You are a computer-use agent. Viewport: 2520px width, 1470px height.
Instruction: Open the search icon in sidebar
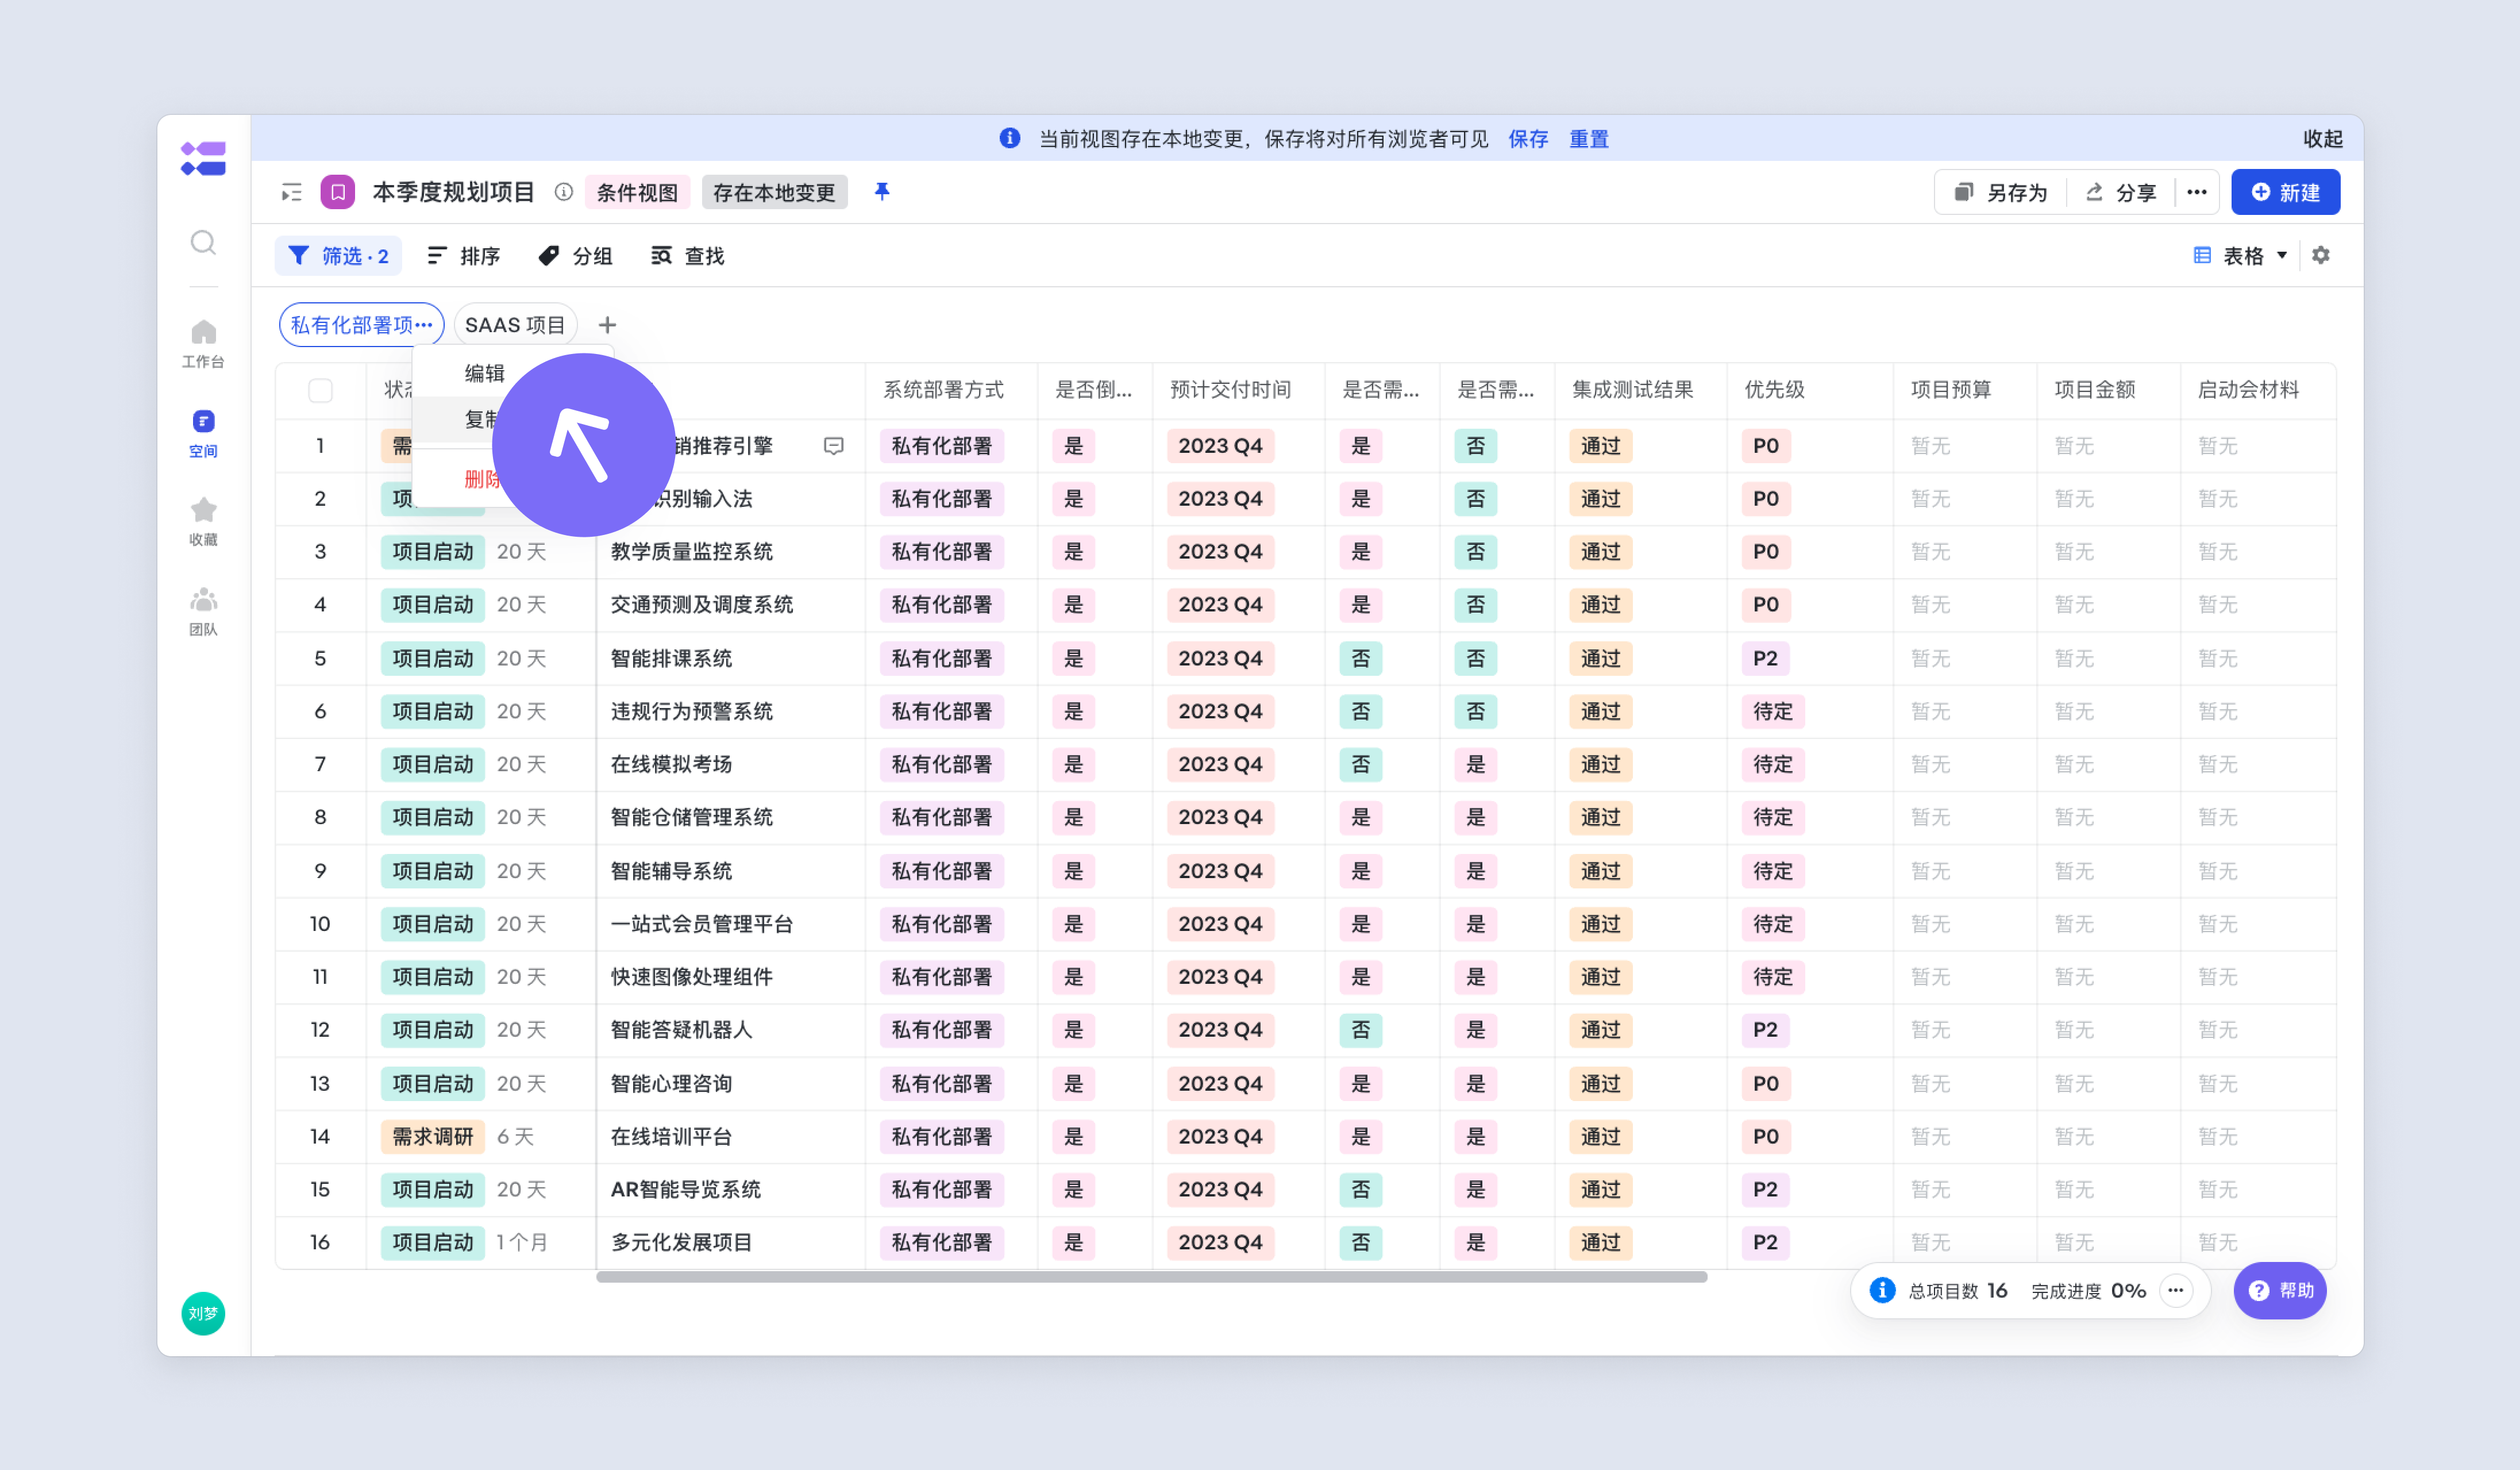pos(203,242)
